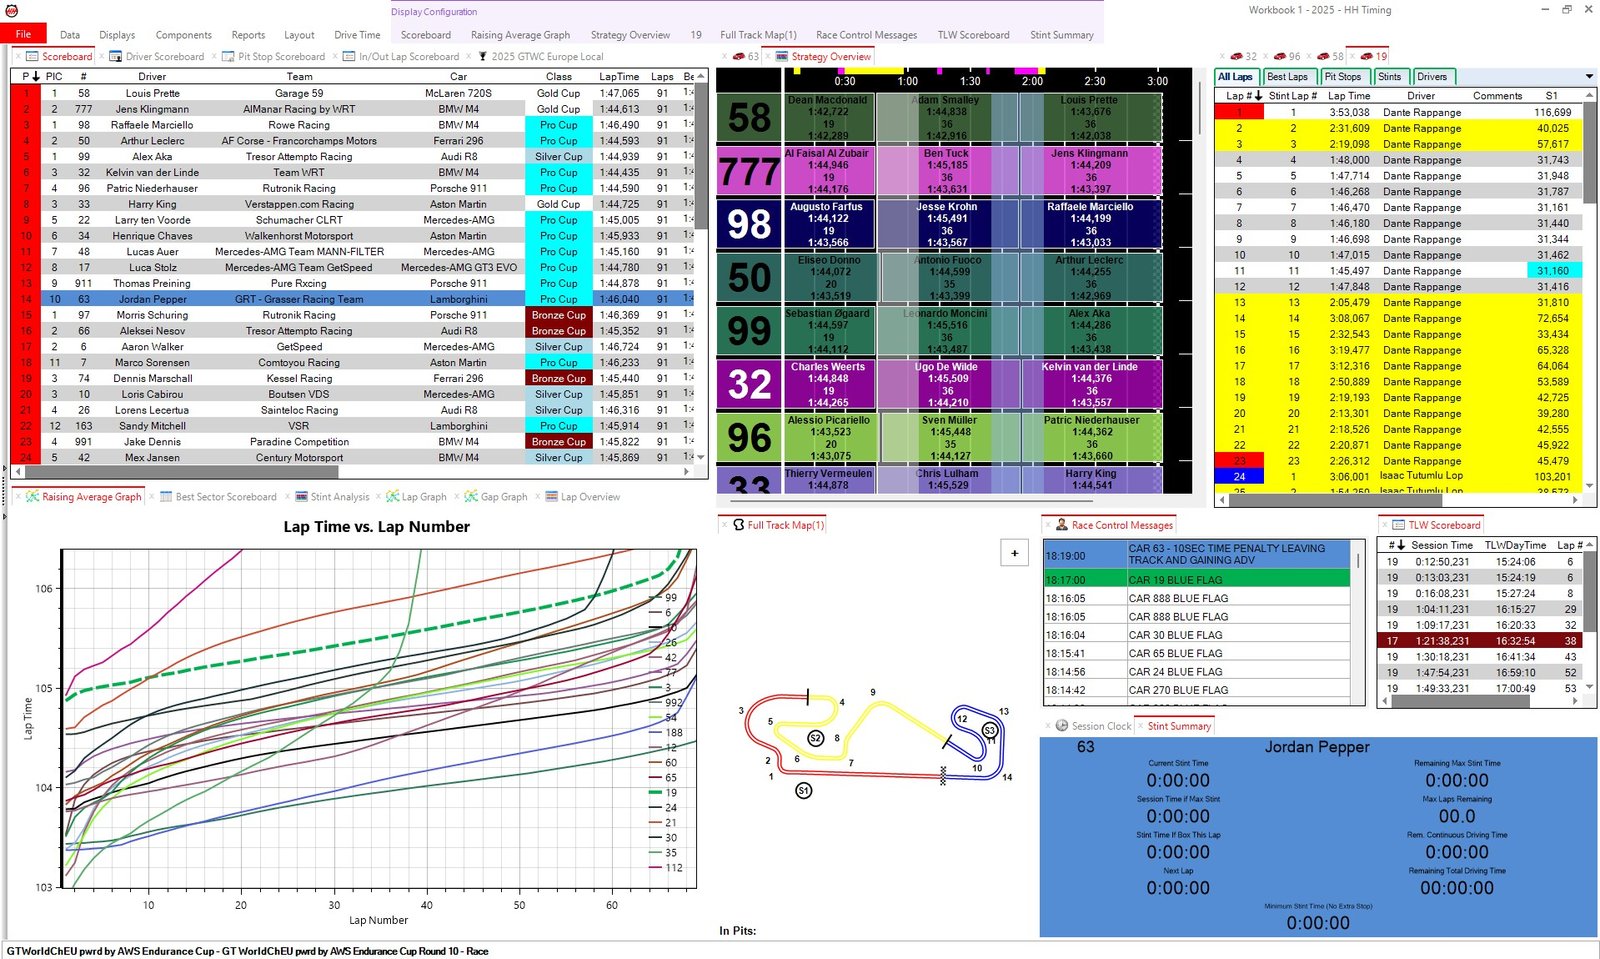Toggle sort arrow on the P column header
This screenshot has height=959, width=1600.
(36, 76)
